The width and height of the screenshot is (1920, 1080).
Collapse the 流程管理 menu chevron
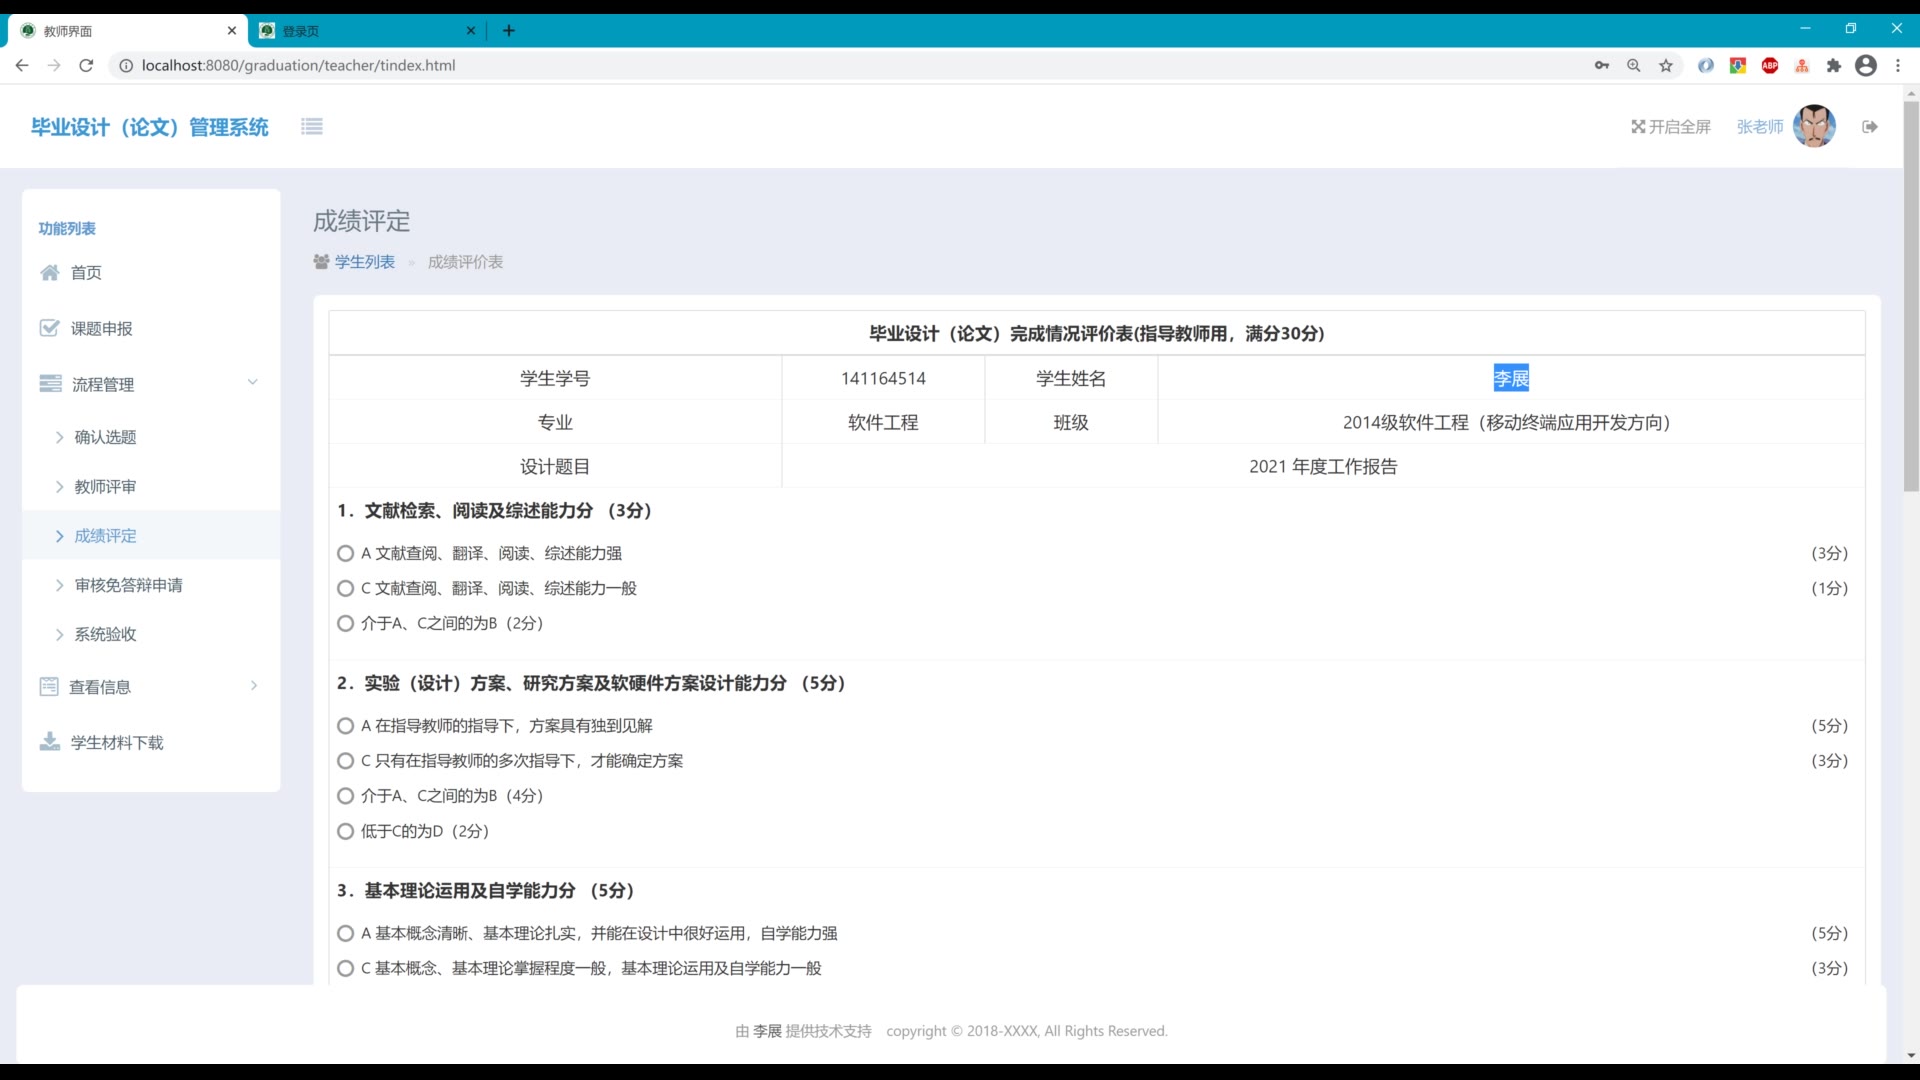click(252, 383)
